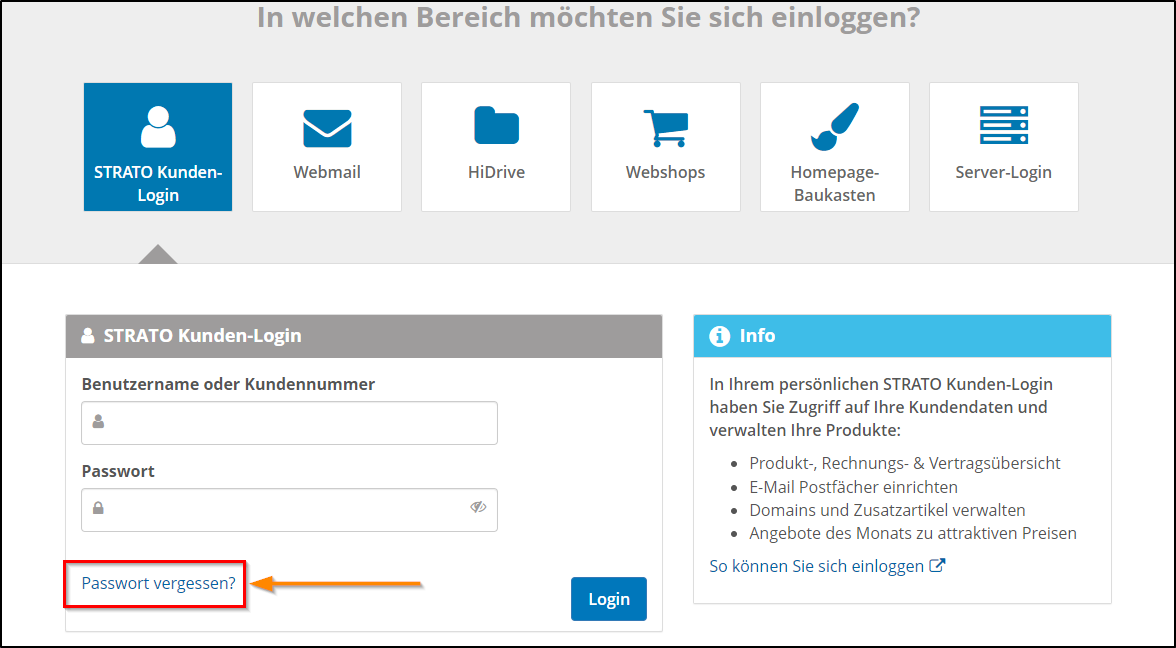The height and width of the screenshot is (648, 1176).
Task: Click the page heading 'In welchen Bereich möchten Sie sich einloggen?'
Action: (588, 17)
